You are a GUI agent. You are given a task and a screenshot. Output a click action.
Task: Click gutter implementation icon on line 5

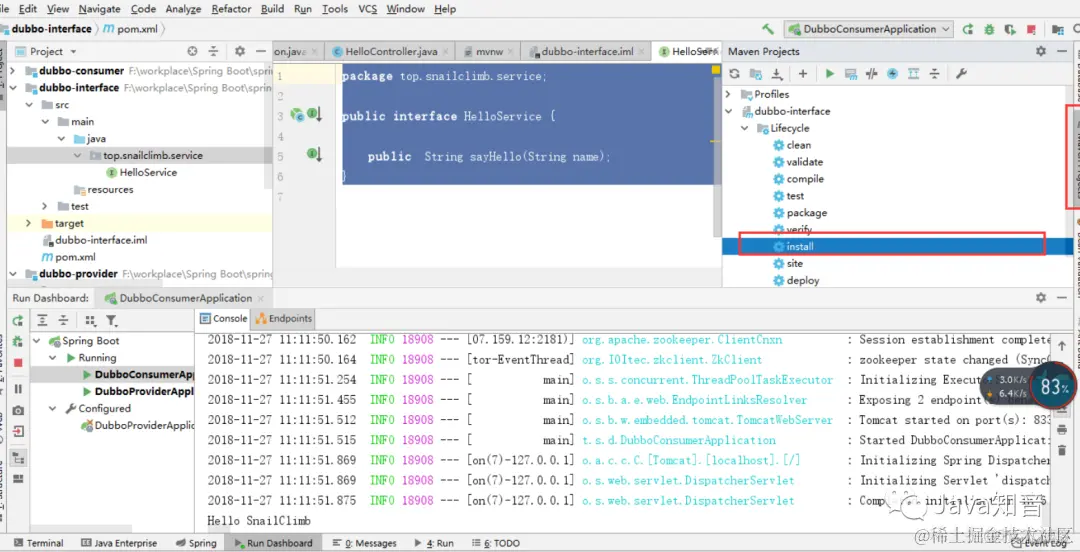[x=314, y=155]
